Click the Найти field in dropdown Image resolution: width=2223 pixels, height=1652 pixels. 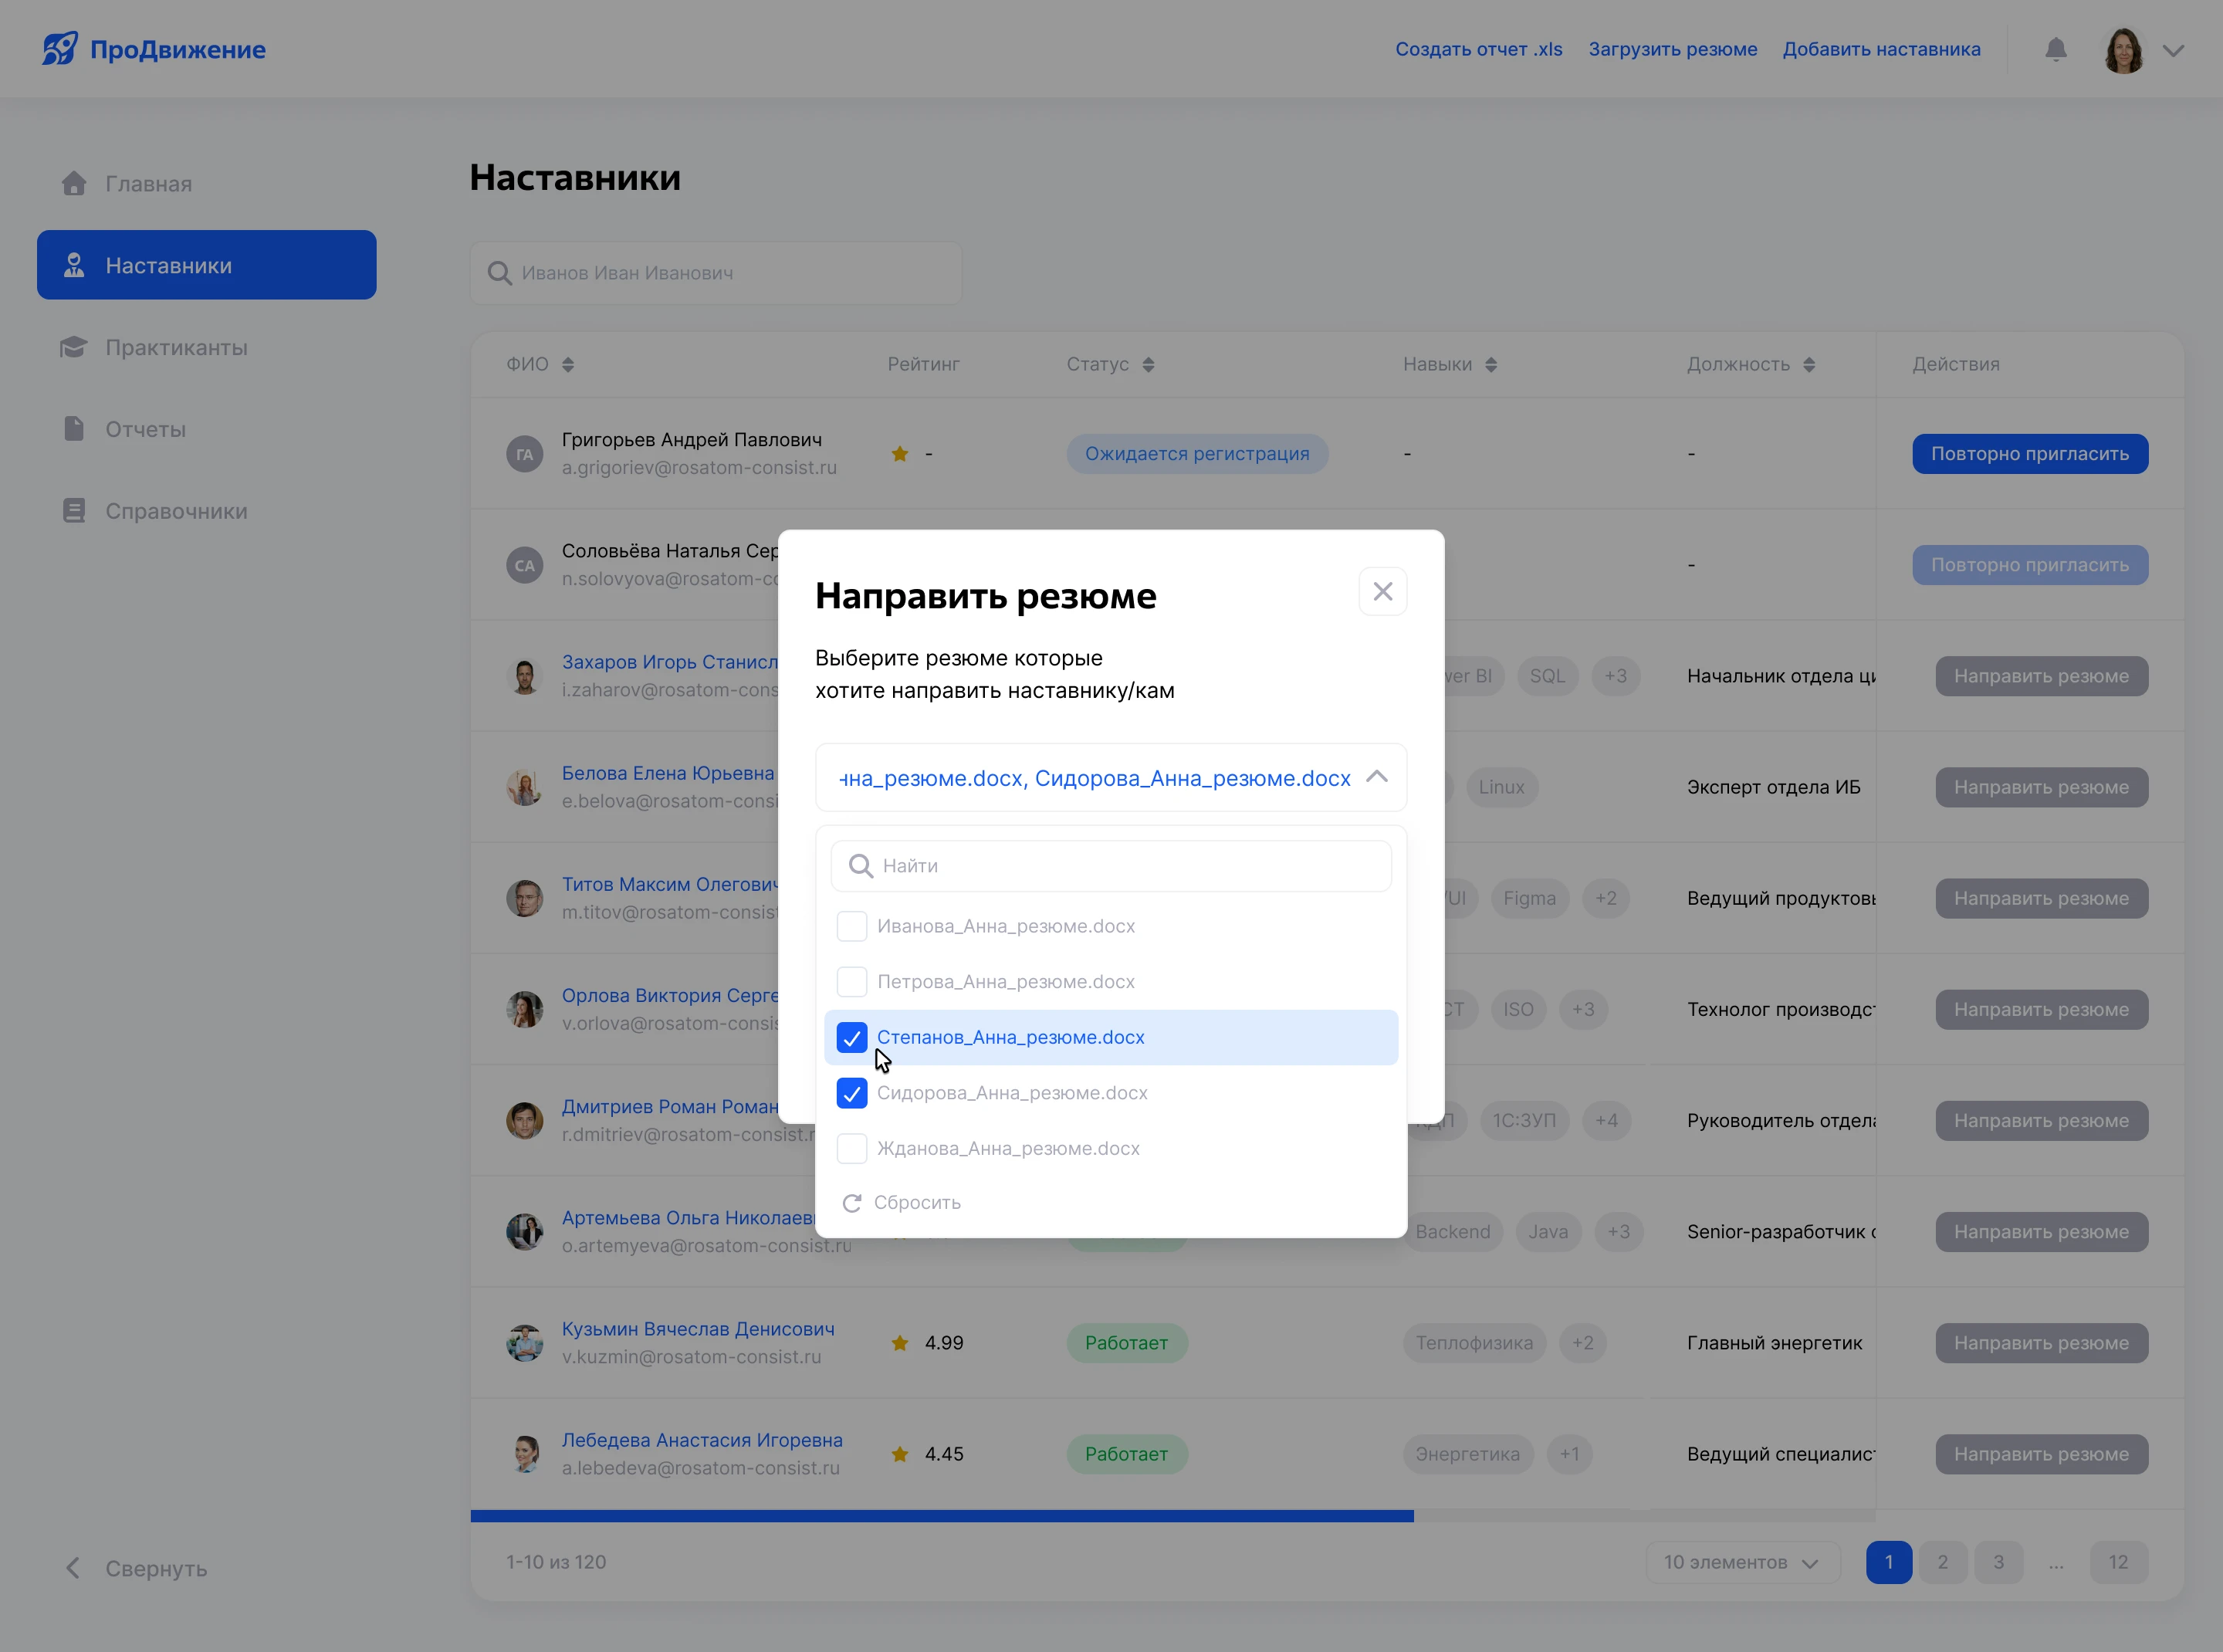pyautogui.click(x=1111, y=866)
